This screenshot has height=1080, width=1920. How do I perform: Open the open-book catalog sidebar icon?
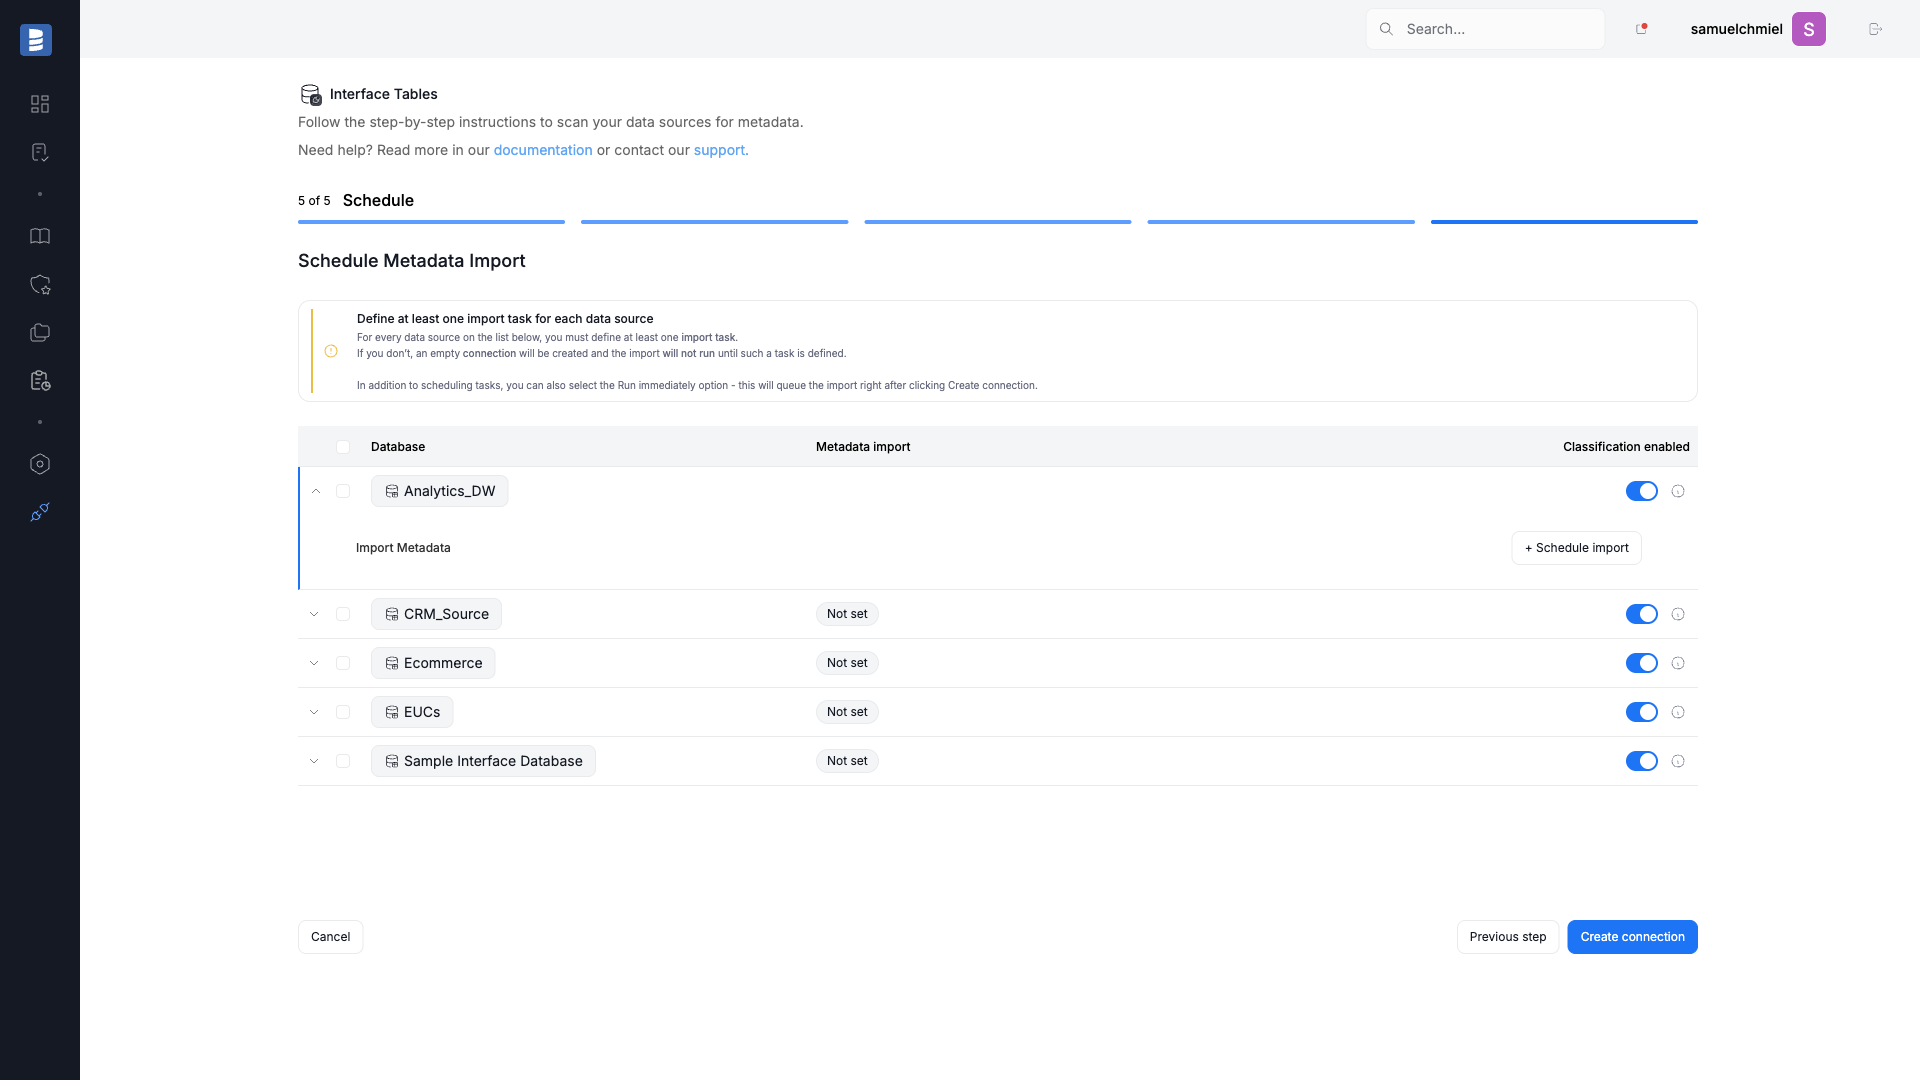click(x=40, y=236)
